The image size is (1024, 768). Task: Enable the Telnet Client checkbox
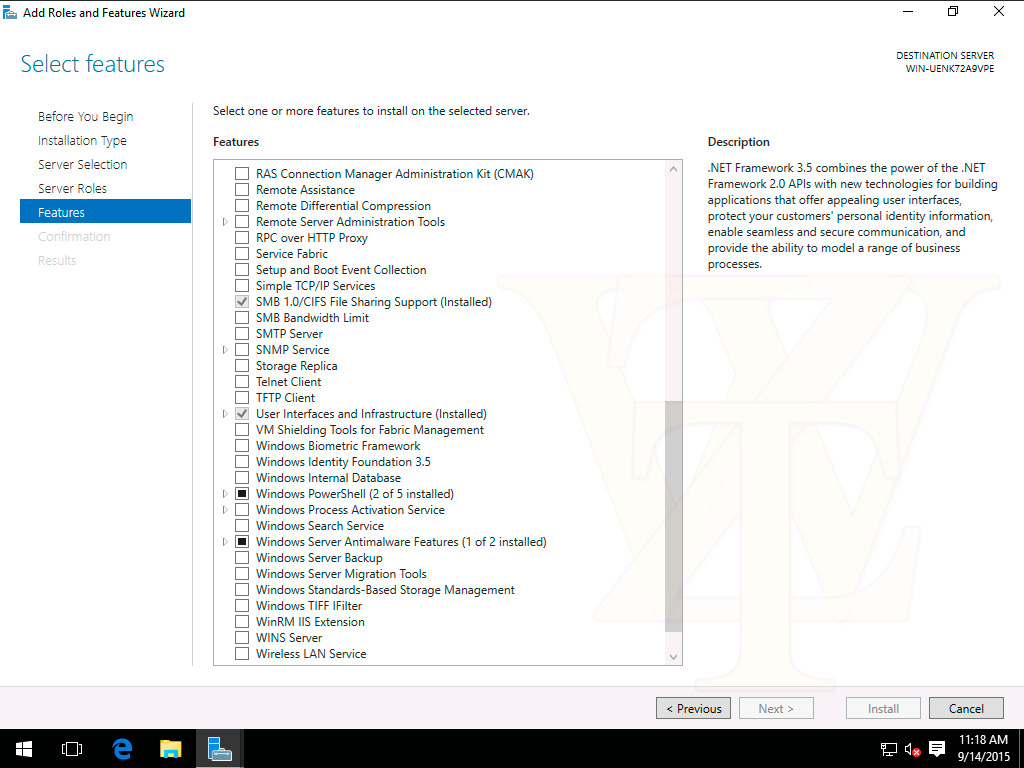242,382
